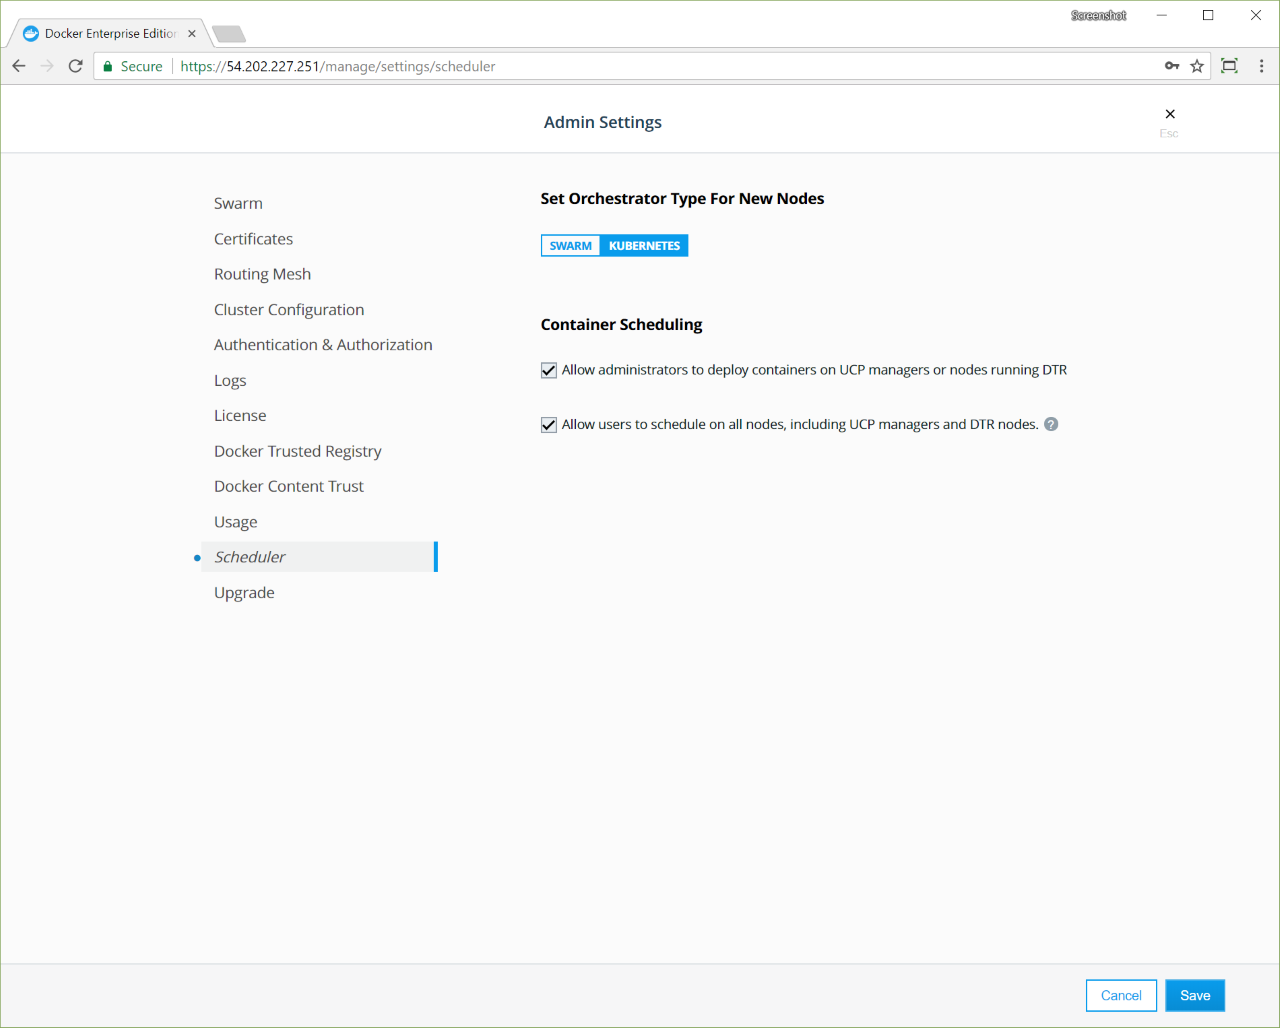Toggle allow administrators to deploy on managers
1280x1028 pixels.
click(549, 370)
